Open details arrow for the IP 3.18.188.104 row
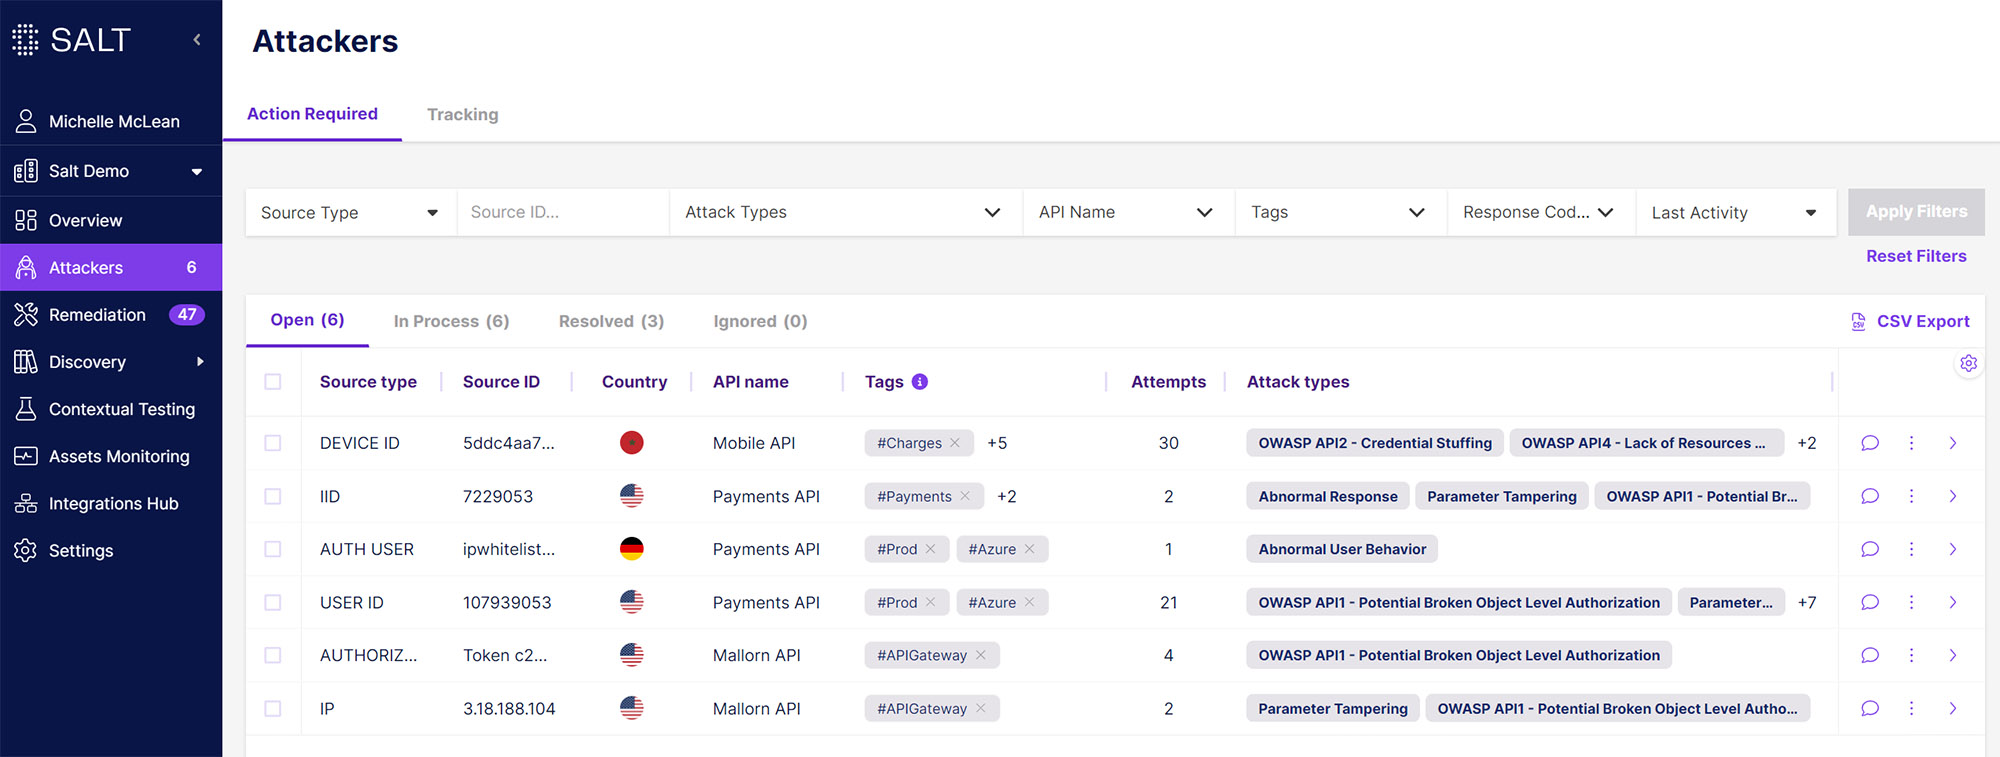The image size is (2000, 757). coord(1952,708)
